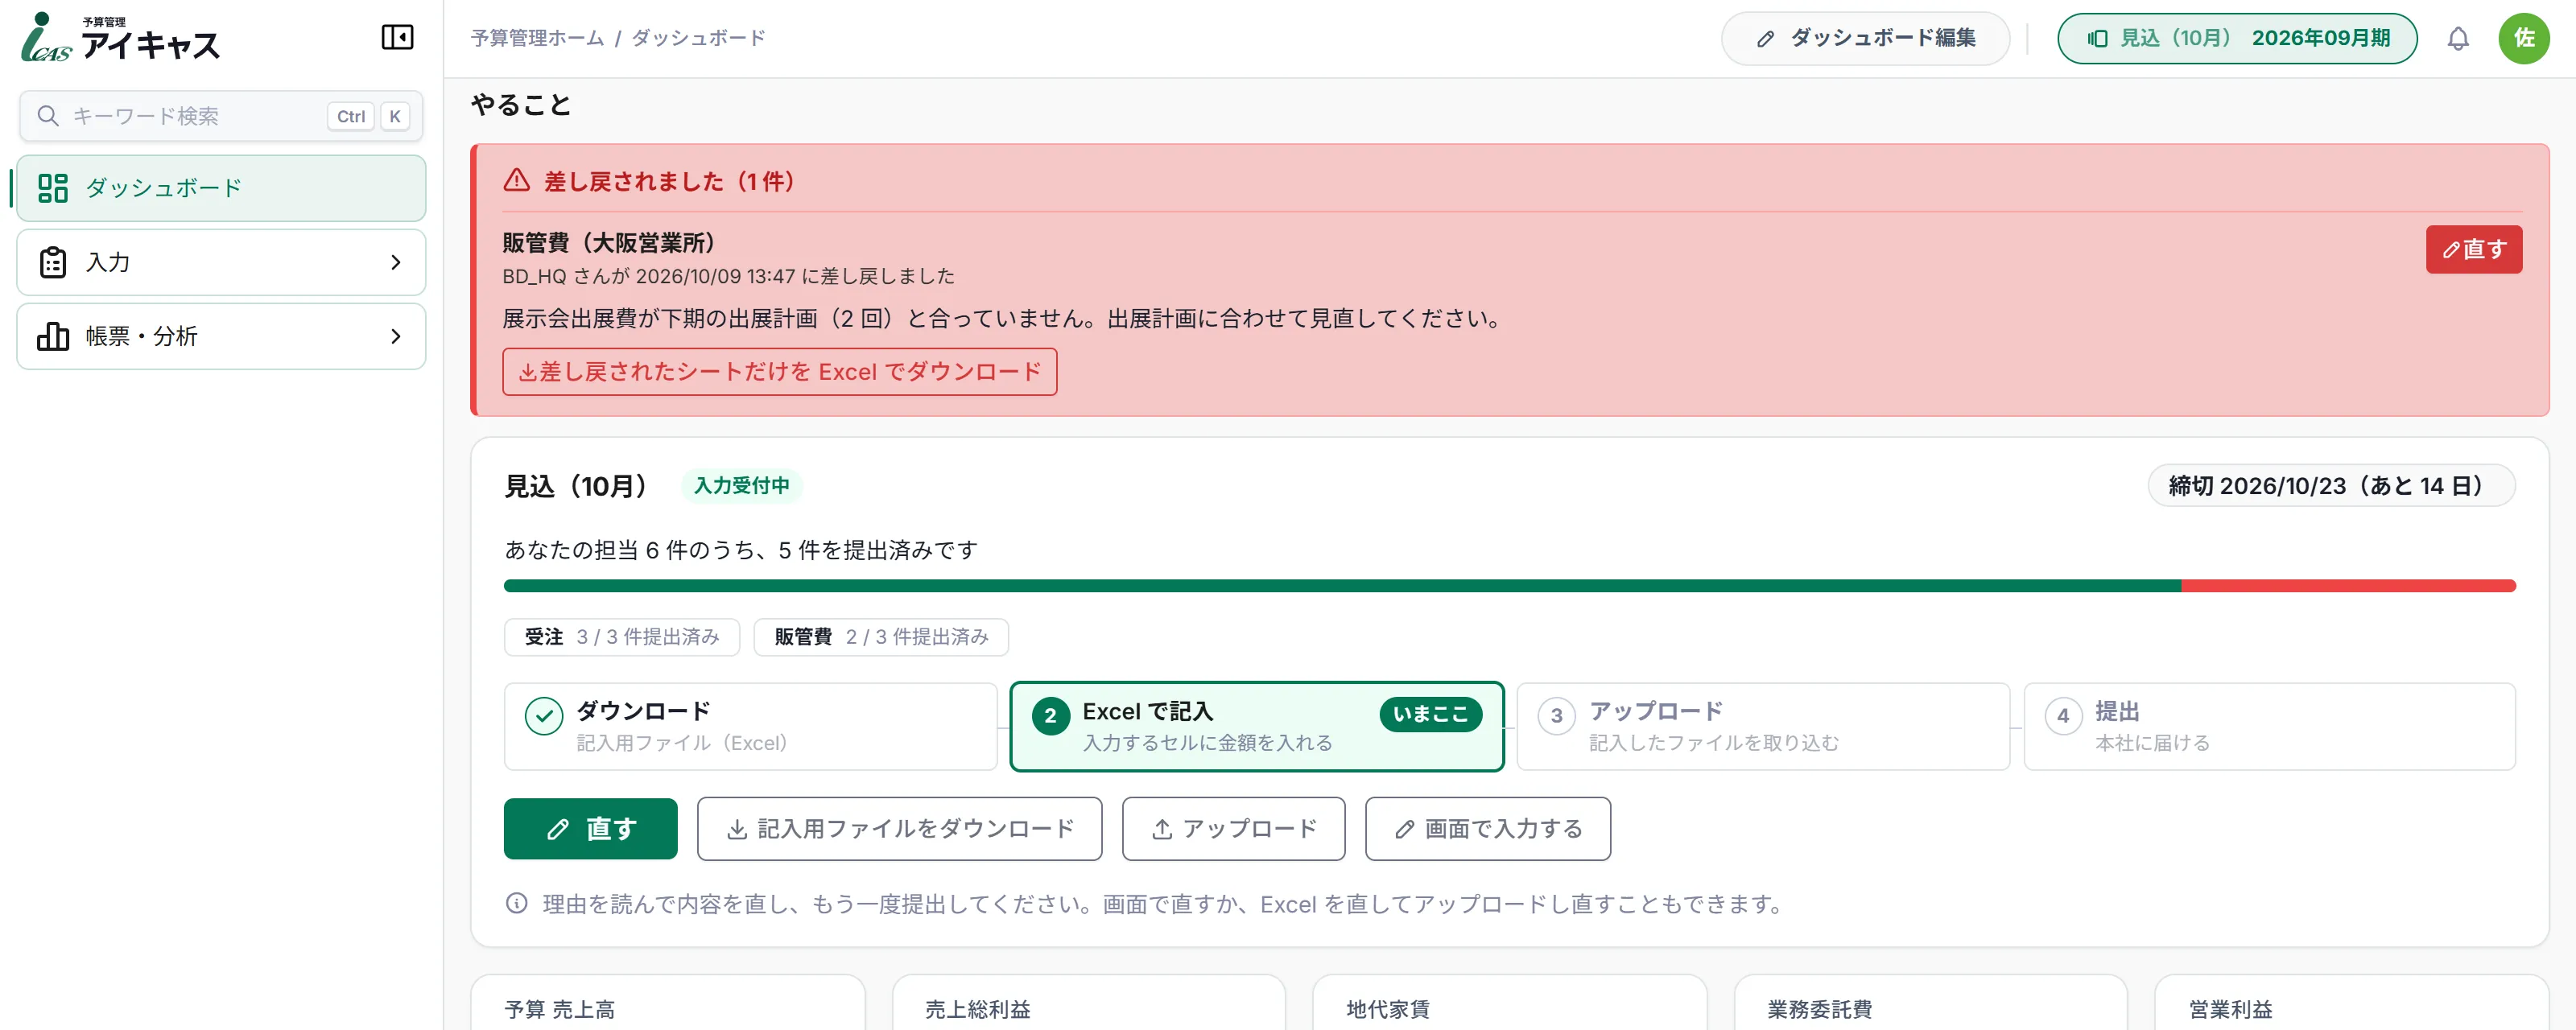Click the info icon beside the hint text

click(x=516, y=904)
